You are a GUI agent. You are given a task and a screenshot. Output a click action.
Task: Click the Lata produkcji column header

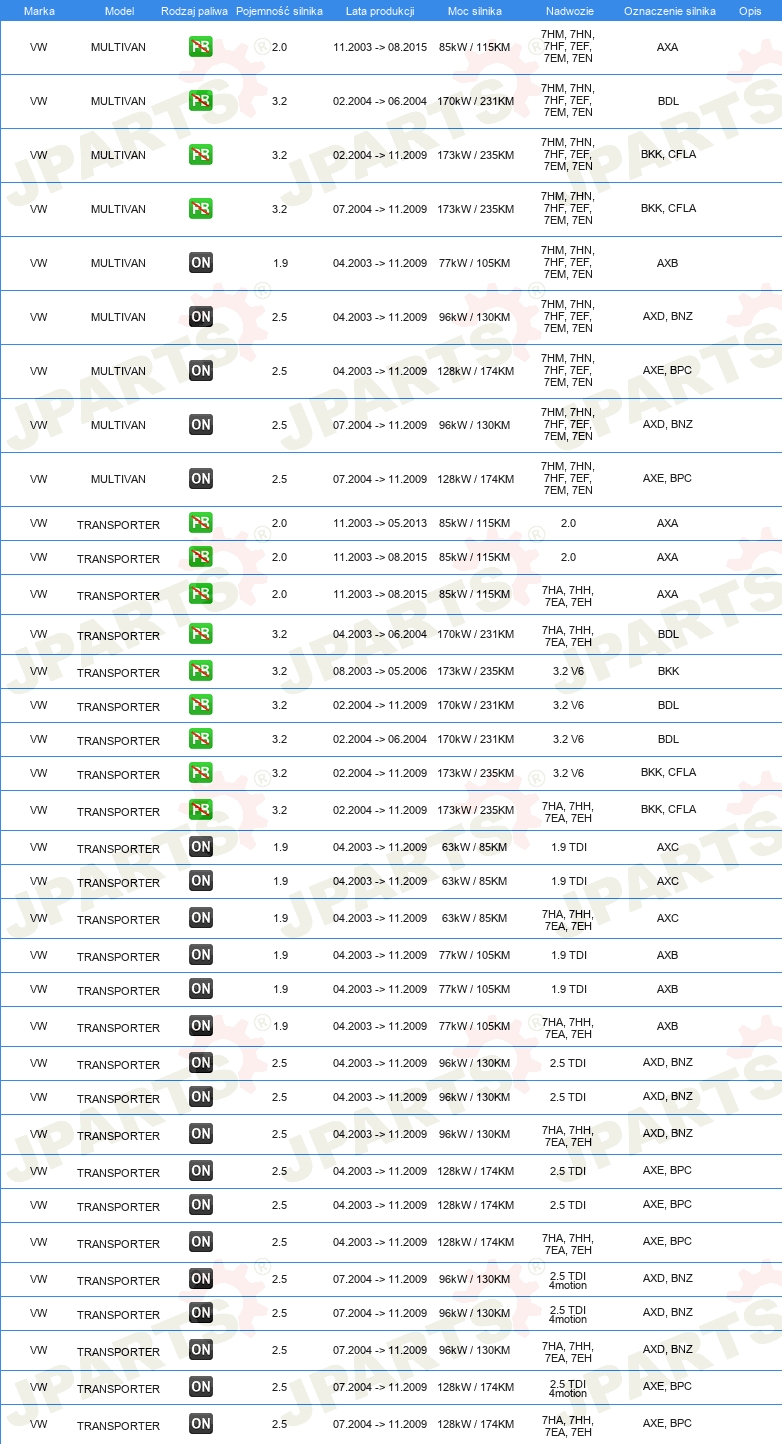(380, 11)
